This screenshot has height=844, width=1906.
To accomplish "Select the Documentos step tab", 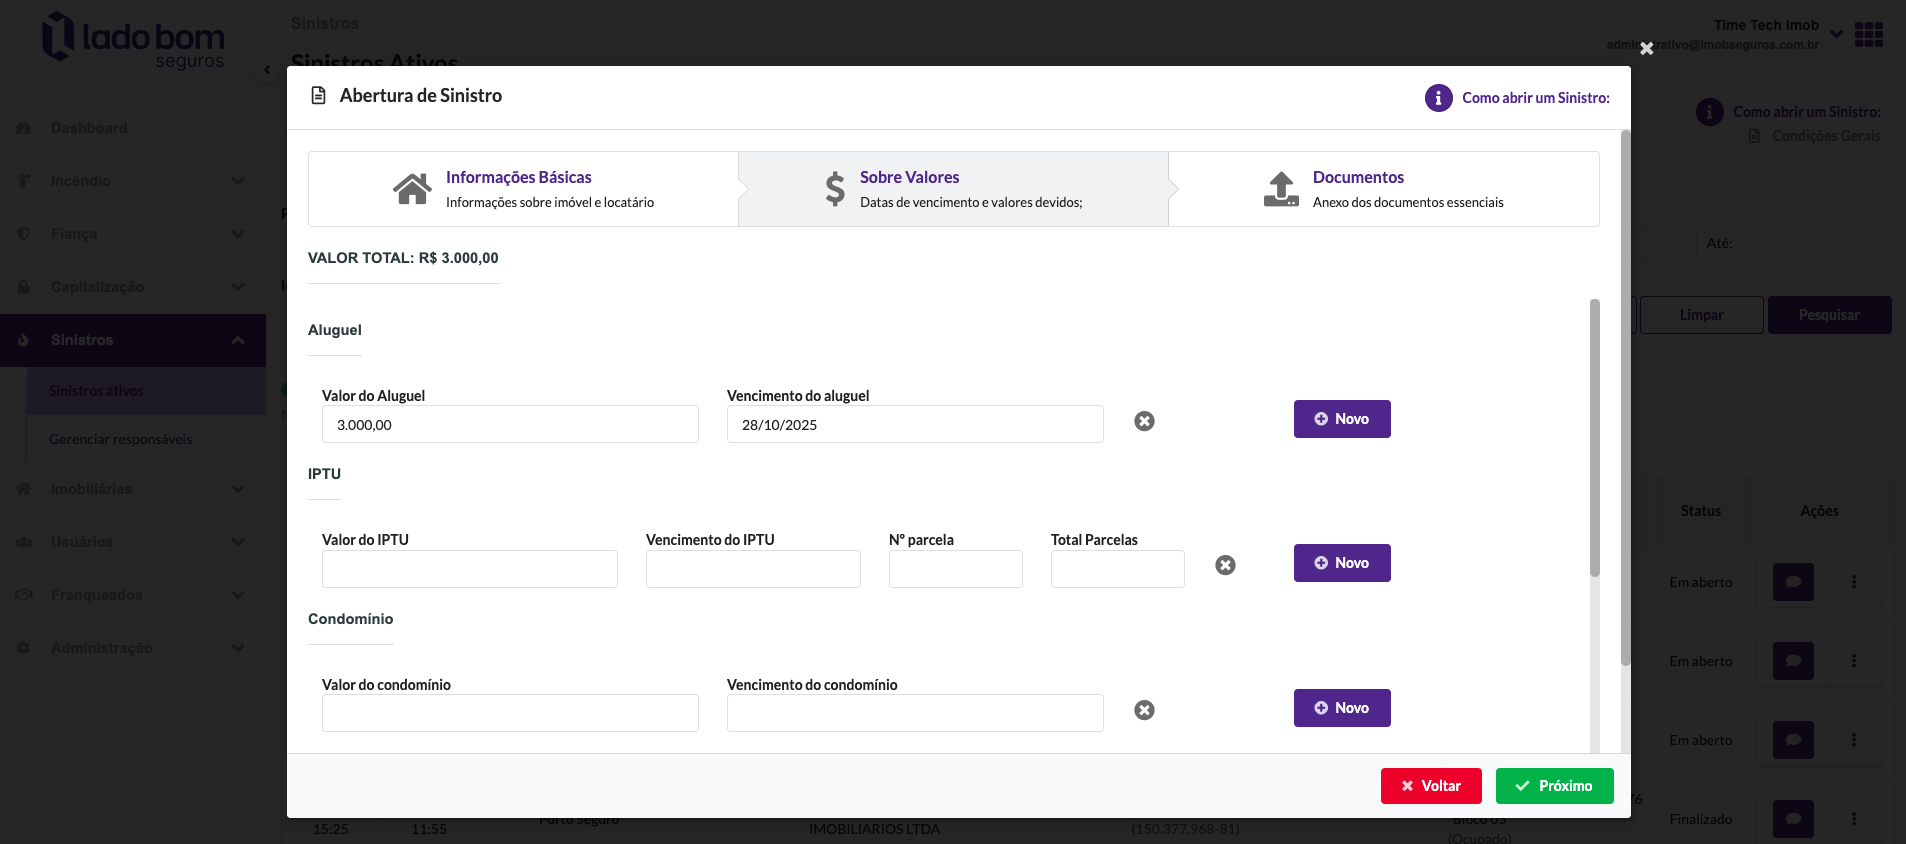I will tap(1384, 189).
